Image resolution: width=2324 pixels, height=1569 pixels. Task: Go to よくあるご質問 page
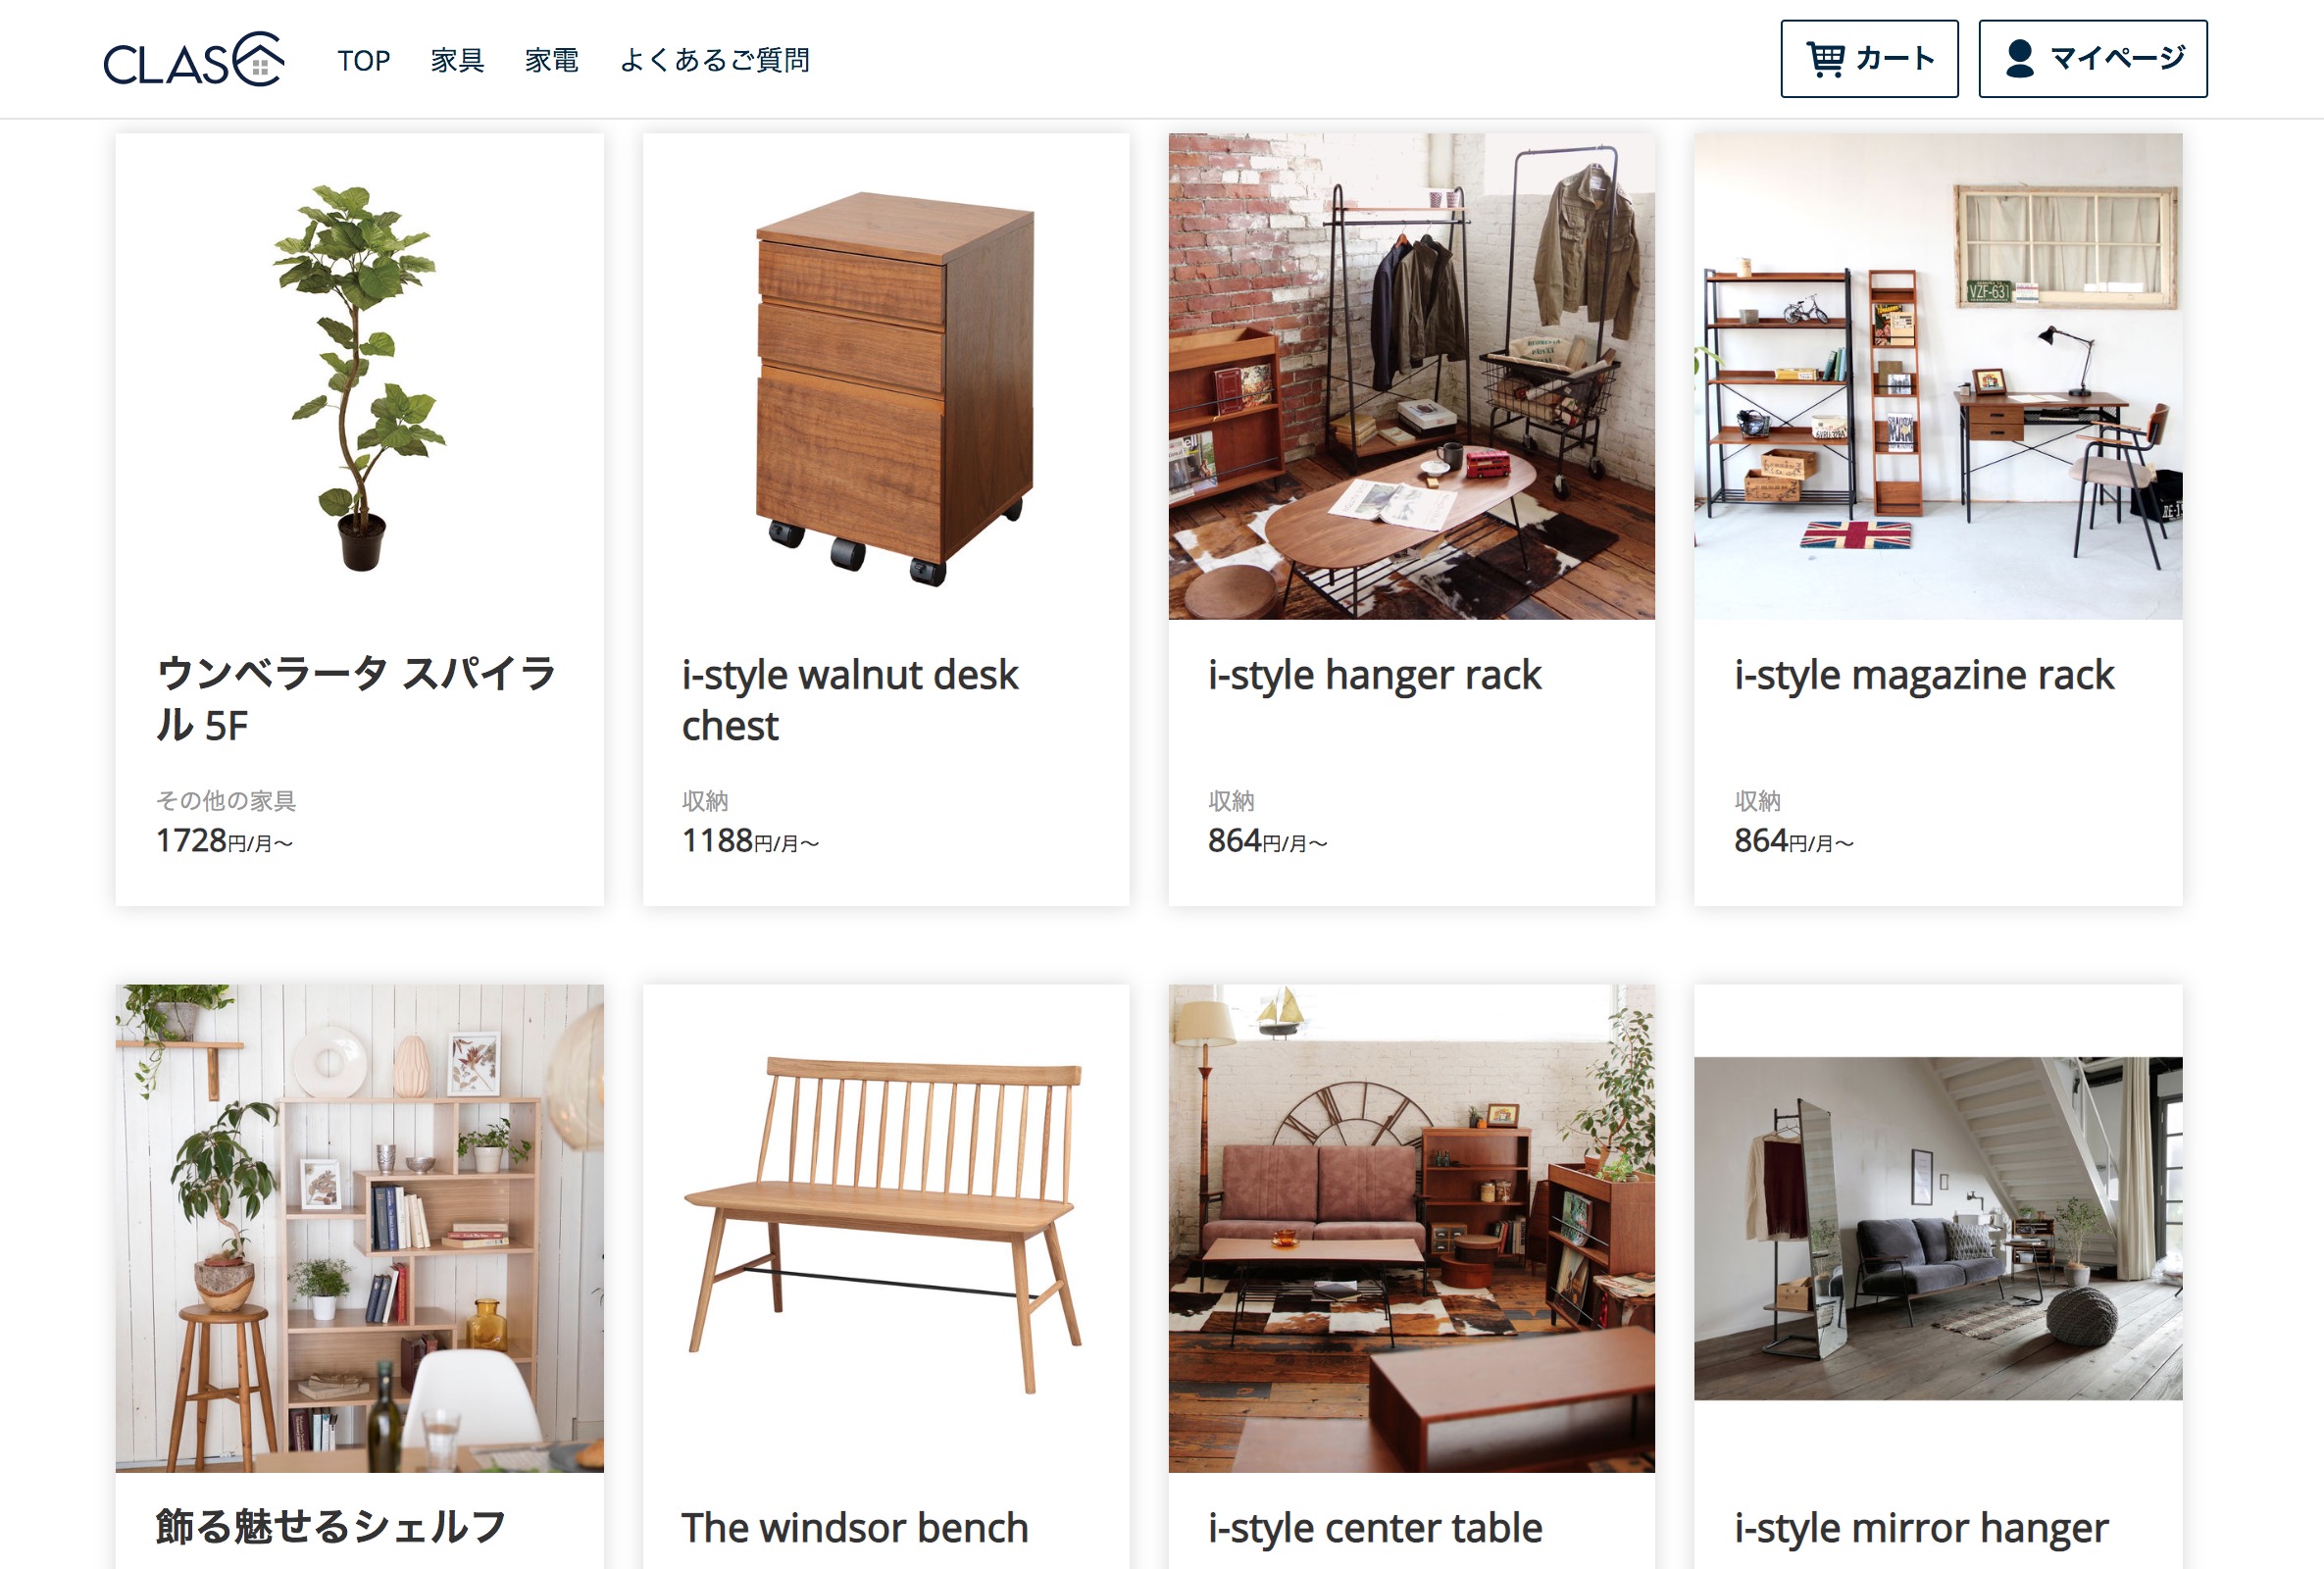pyautogui.click(x=715, y=61)
